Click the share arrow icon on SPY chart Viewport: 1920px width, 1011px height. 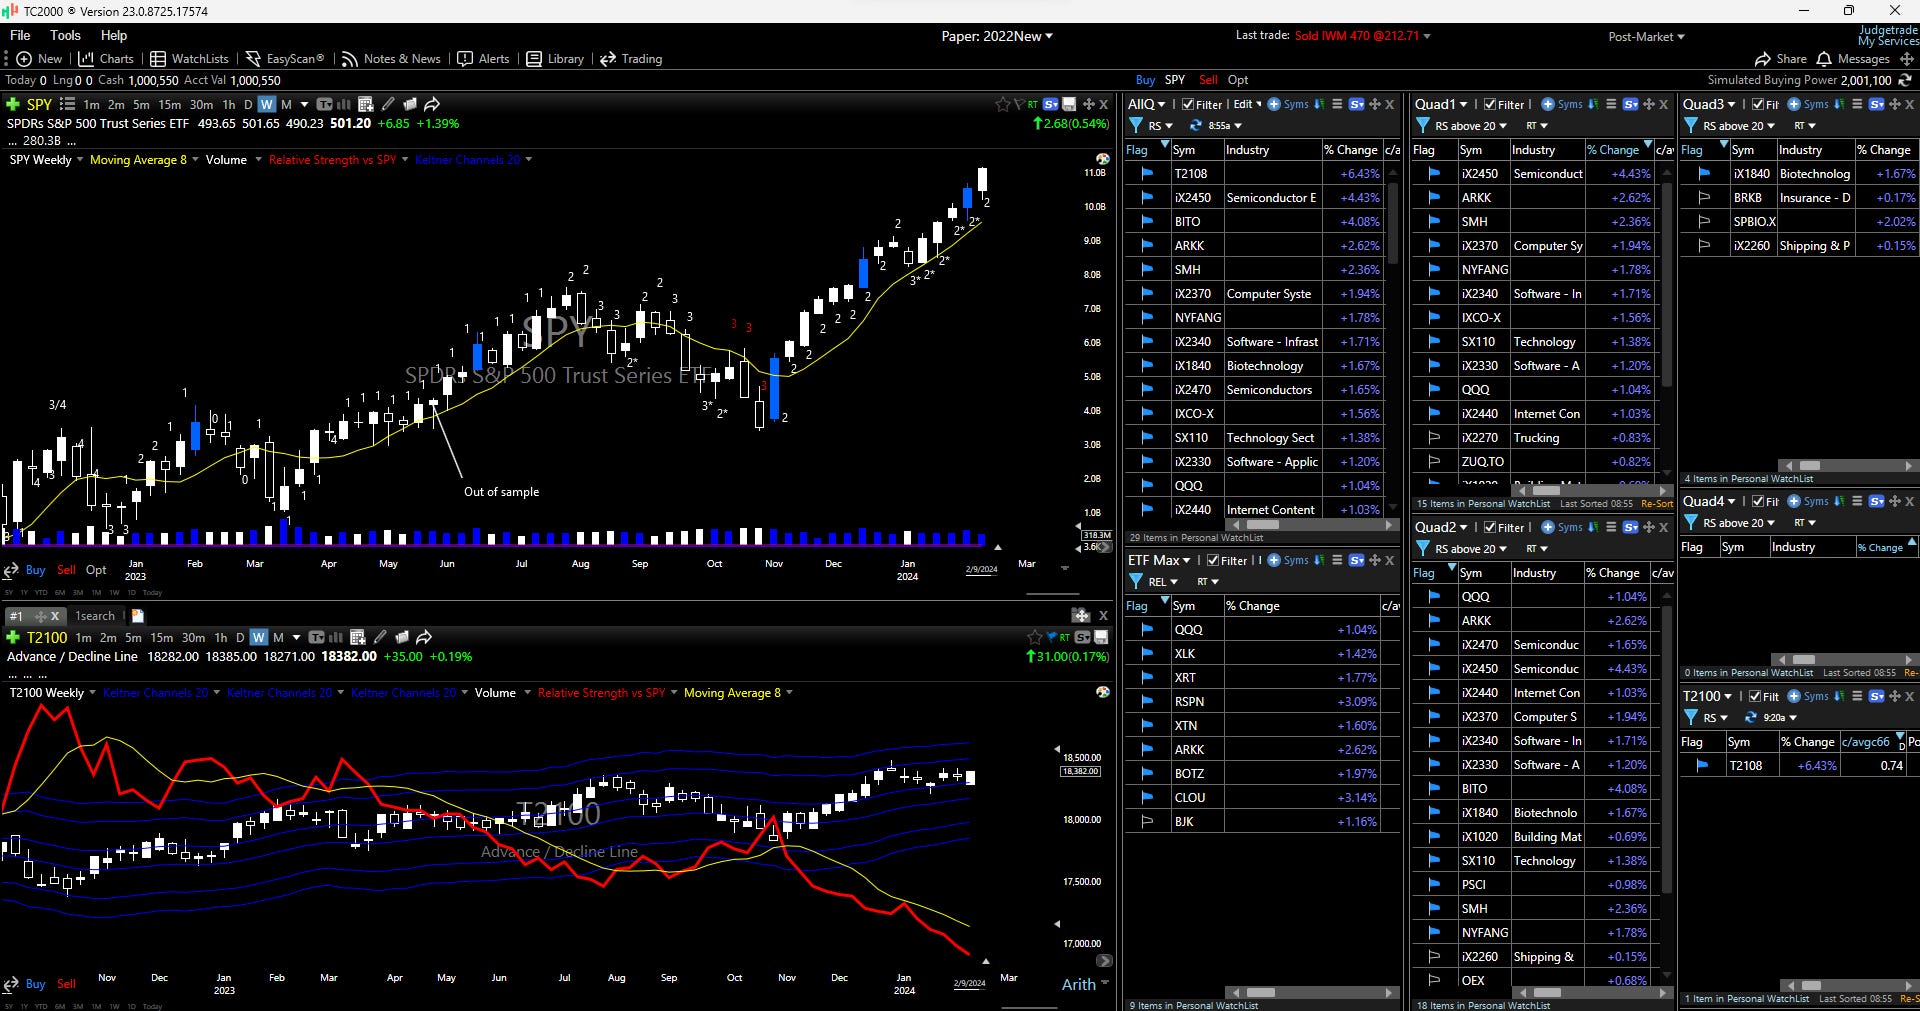pos(432,104)
